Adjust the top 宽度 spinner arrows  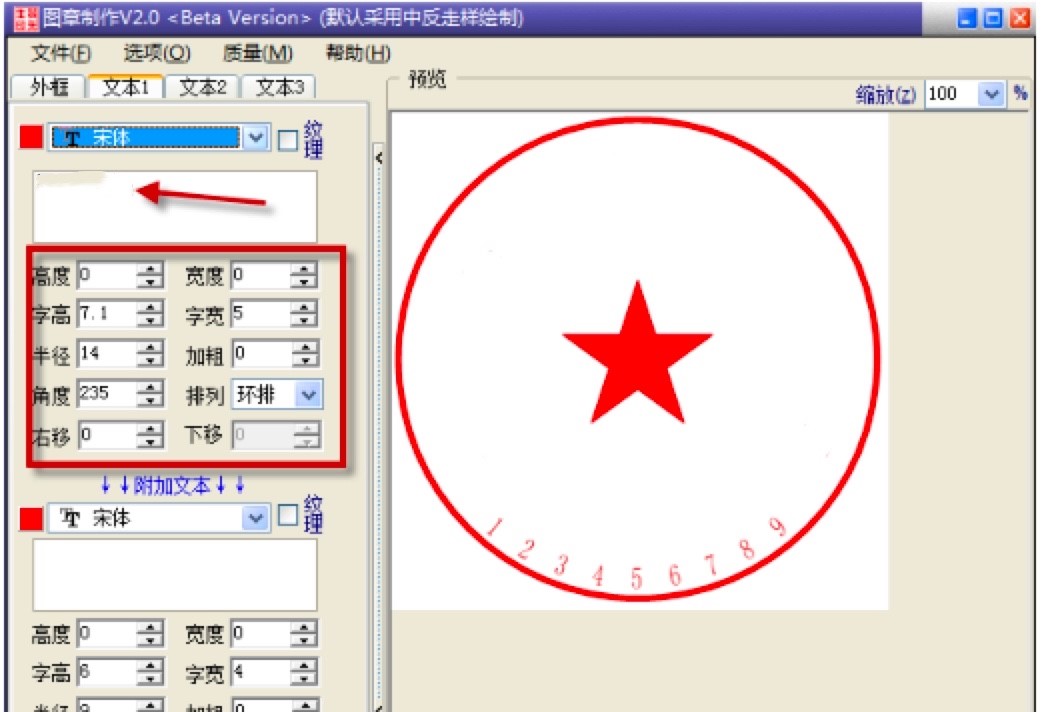[x=304, y=275]
